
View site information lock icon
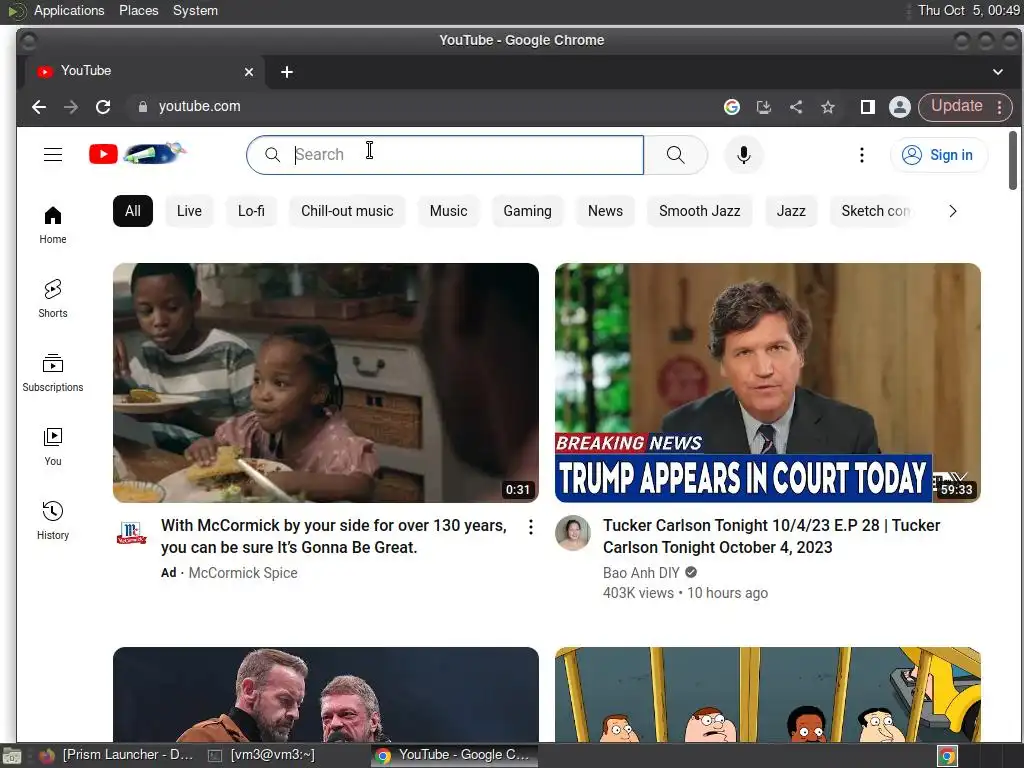tap(142, 106)
